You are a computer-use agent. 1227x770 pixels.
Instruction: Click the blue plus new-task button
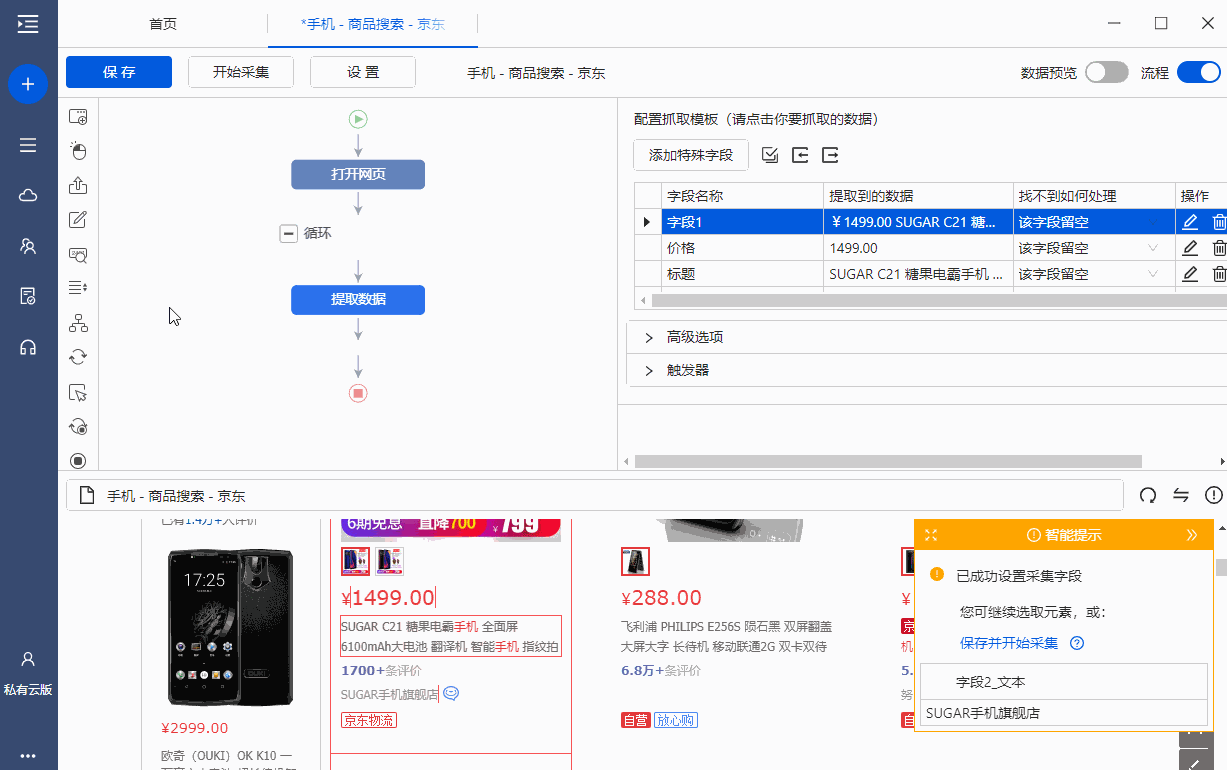click(x=28, y=84)
